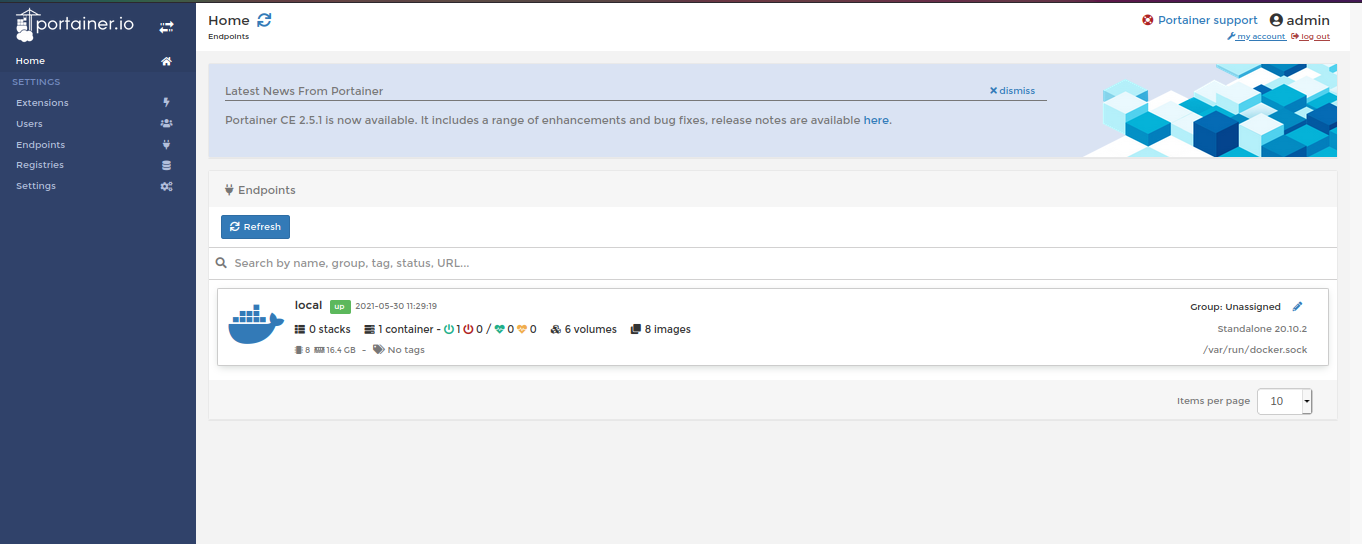Screen dimensions: 1362x544
Task: Click the Portainer.io logo
Action: click(75, 25)
